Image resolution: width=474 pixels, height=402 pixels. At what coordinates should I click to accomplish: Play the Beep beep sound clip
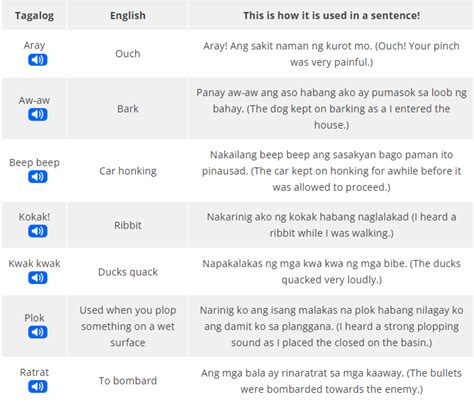click(x=38, y=177)
